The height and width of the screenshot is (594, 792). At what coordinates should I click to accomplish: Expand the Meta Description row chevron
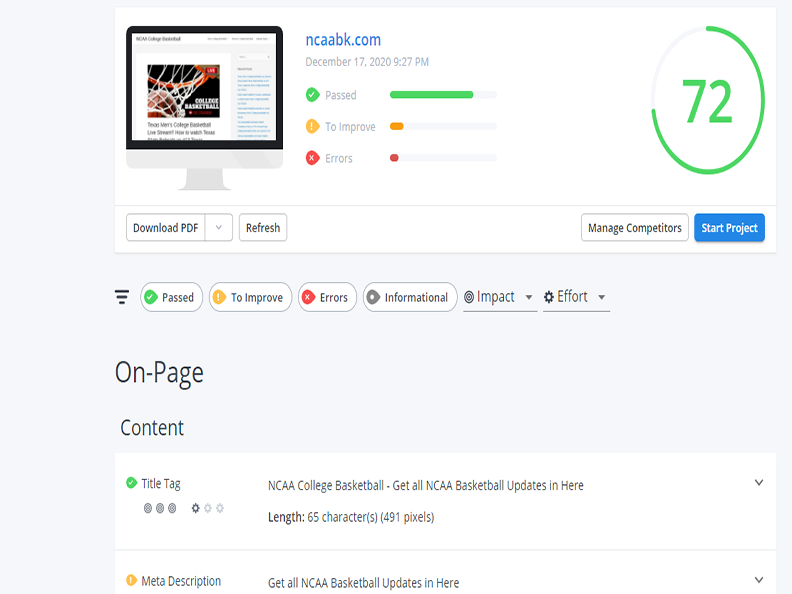click(x=759, y=580)
